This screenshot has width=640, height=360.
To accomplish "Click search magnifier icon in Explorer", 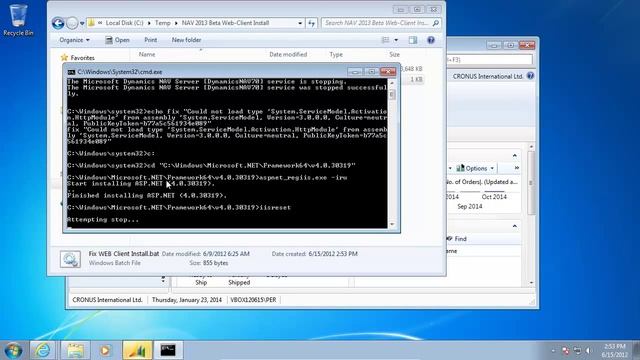I will (x=436, y=23).
